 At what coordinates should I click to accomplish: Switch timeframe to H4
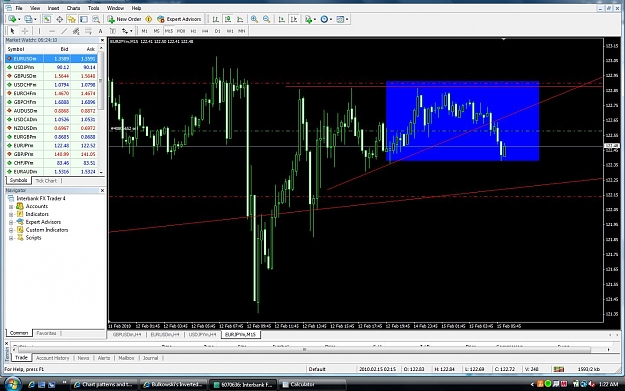pyautogui.click(x=205, y=31)
